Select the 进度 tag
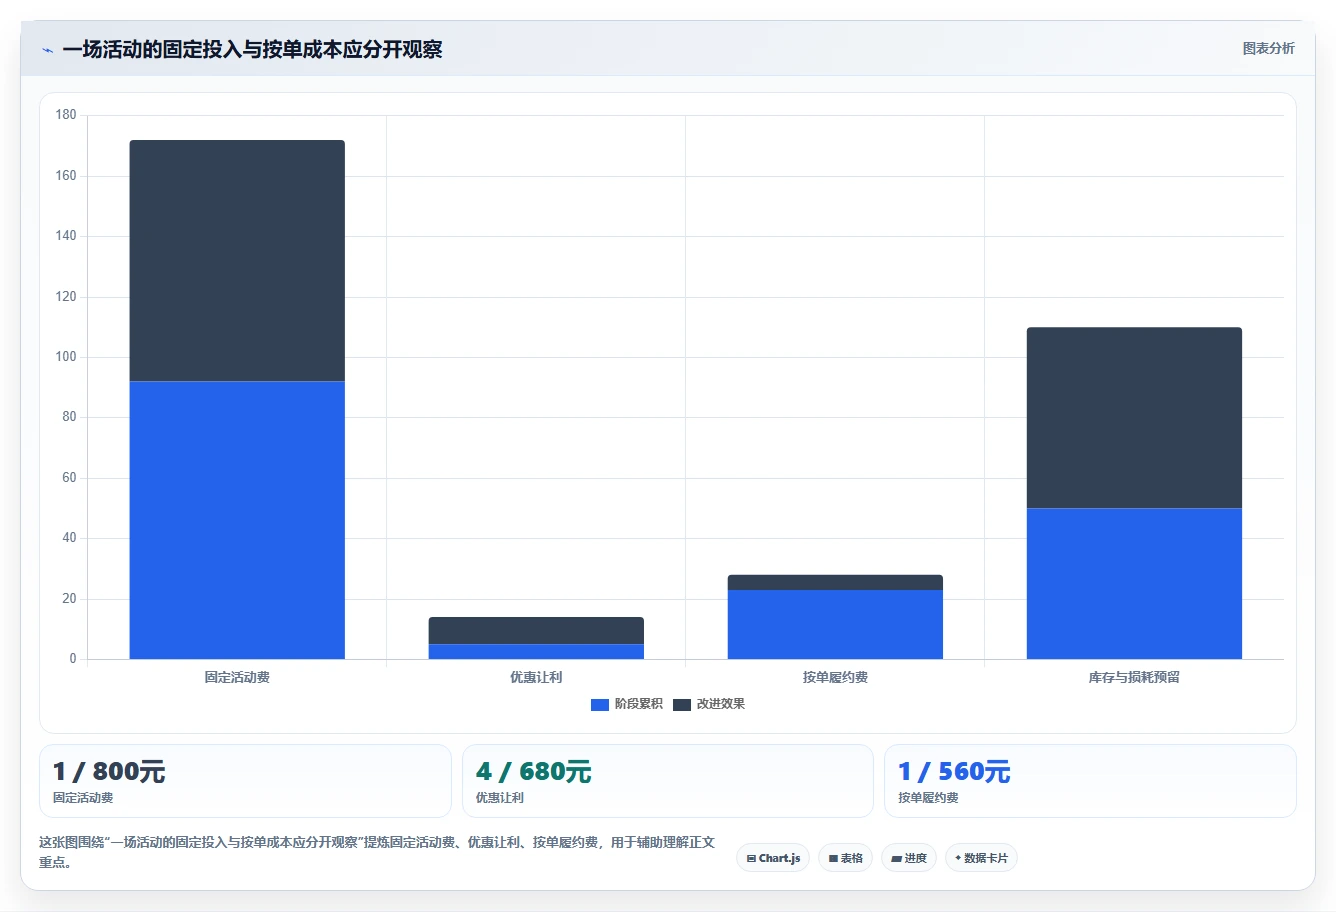Image resolution: width=1336 pixels, height=912 pixels. (908, 858)
